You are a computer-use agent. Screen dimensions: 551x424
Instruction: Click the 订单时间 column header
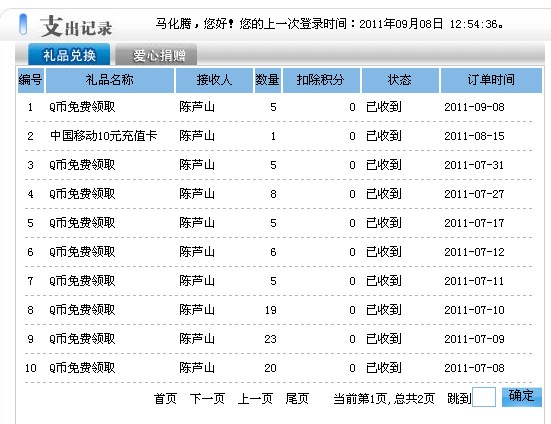click(x=491, y=80)
